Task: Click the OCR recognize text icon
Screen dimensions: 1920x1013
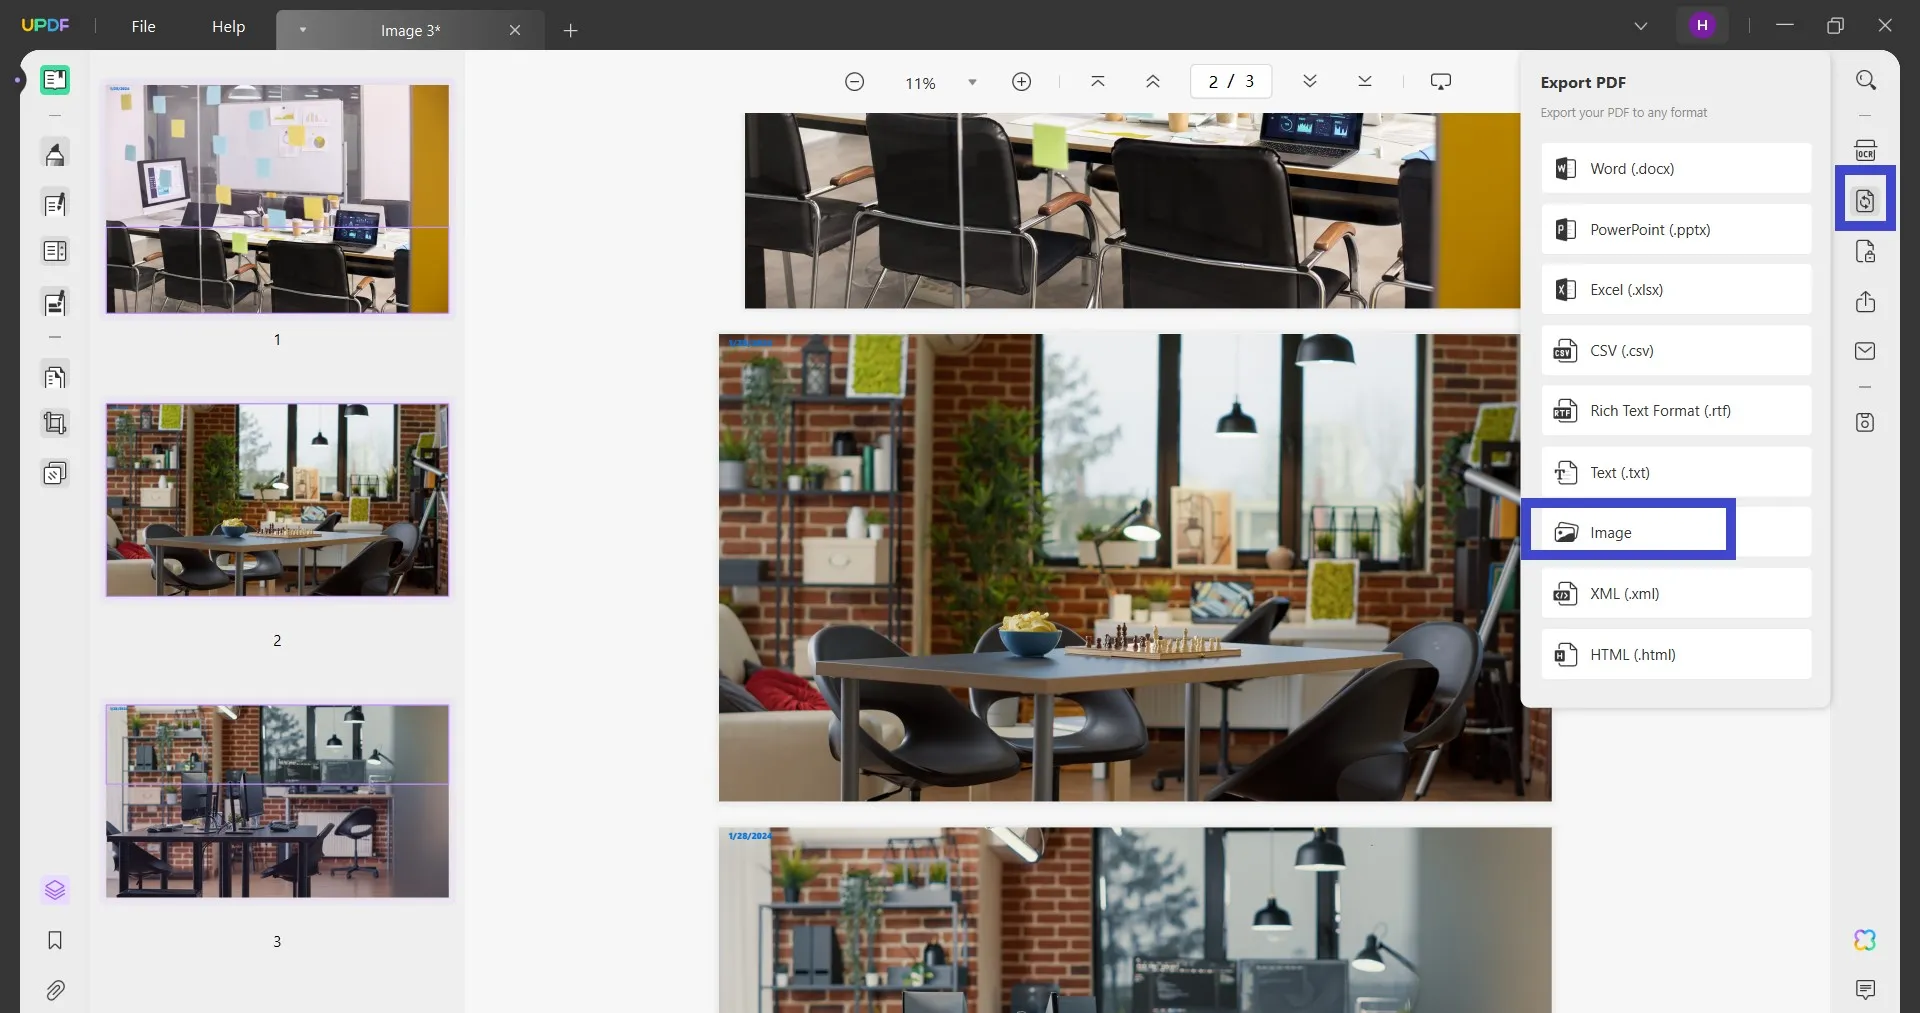Action: (x=1865, y=151)
